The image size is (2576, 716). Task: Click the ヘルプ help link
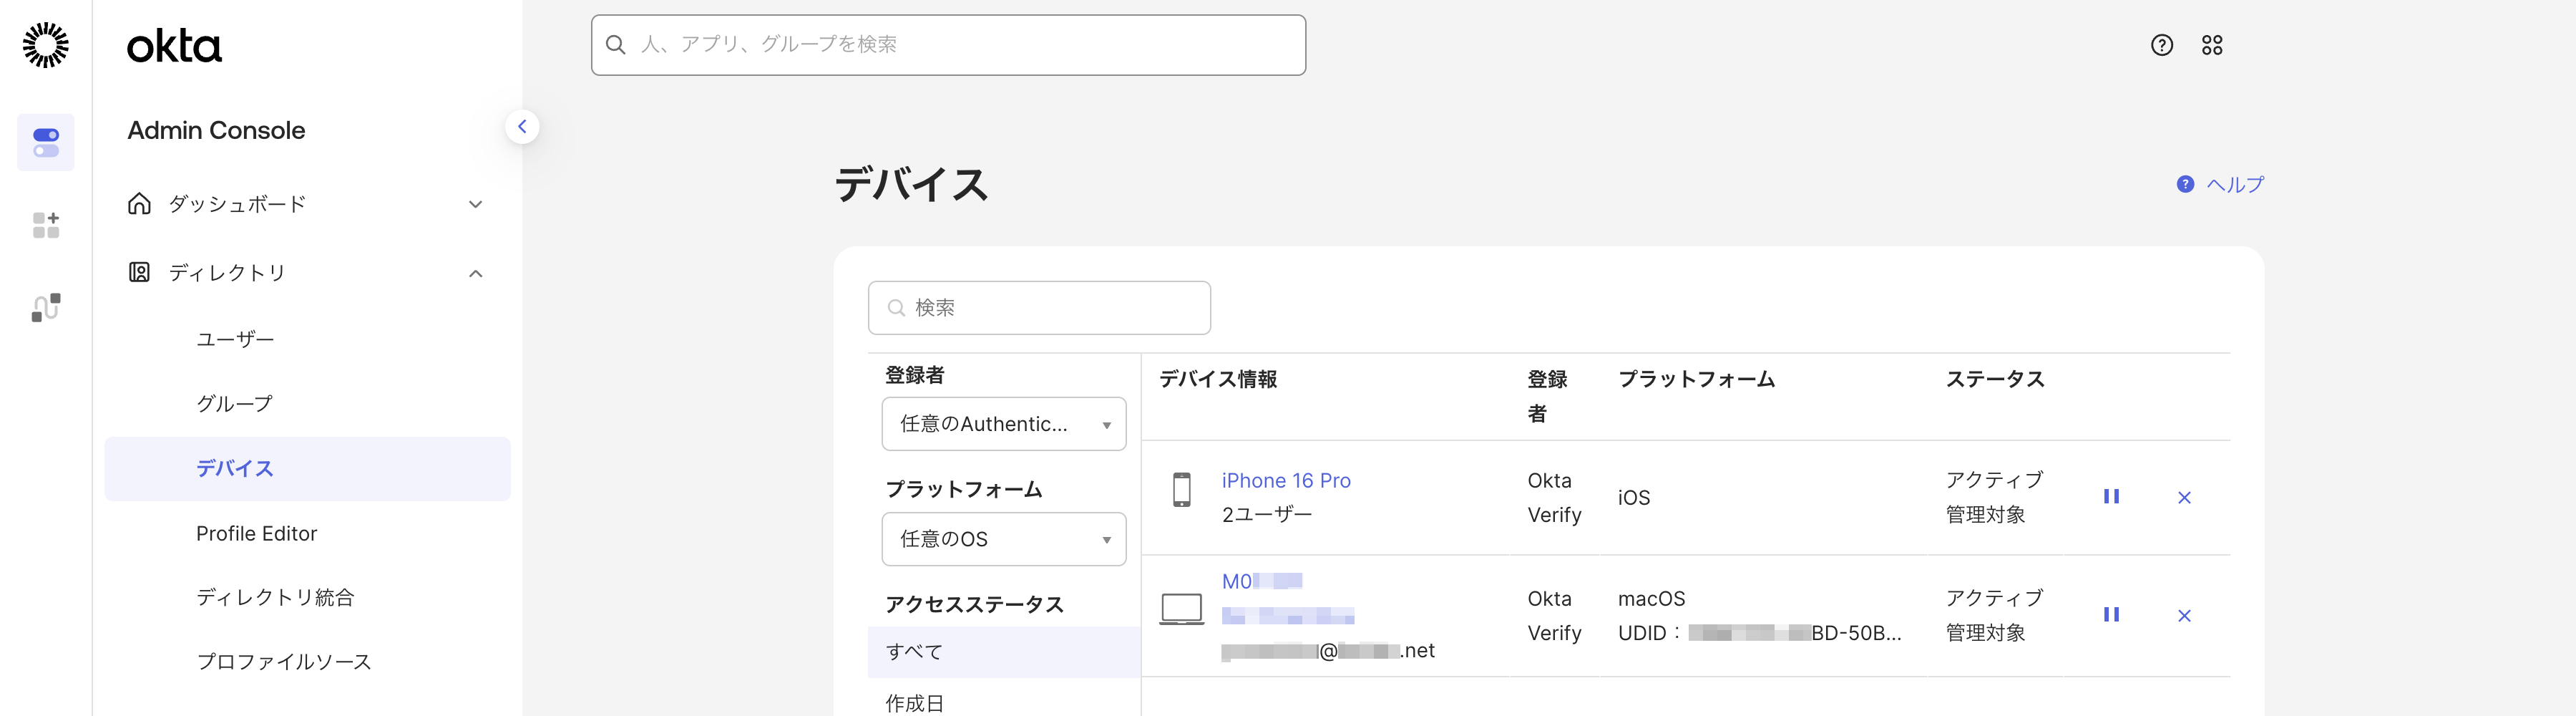2233,185
